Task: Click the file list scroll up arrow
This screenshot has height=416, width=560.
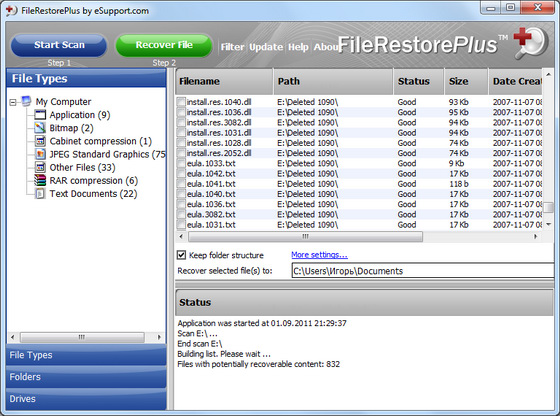Action: 548,74
